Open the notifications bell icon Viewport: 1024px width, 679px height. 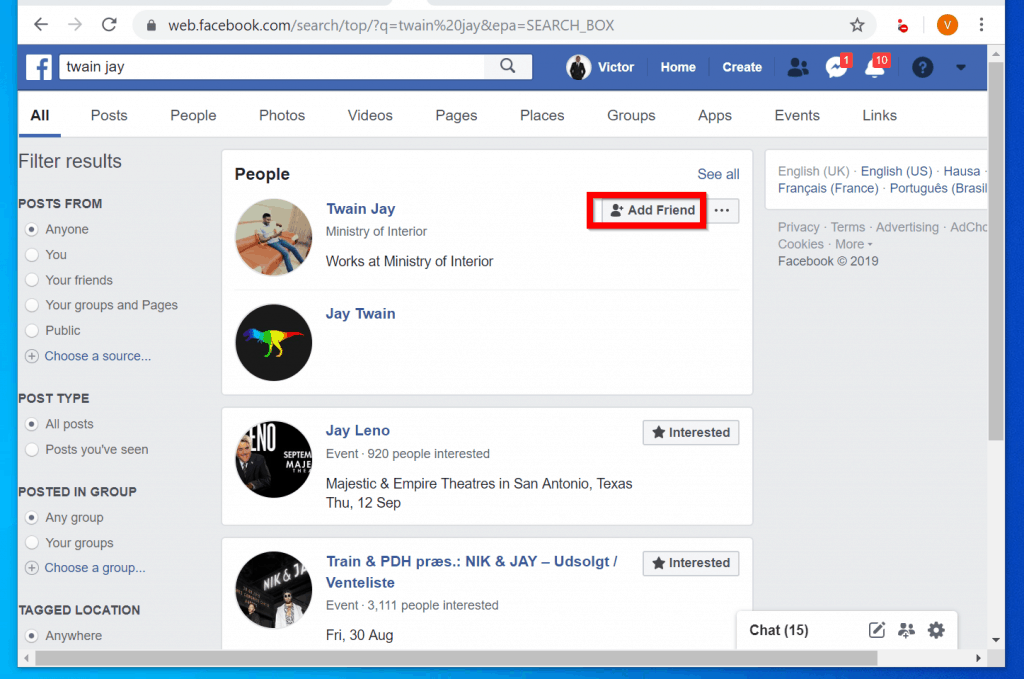[875, 67]
